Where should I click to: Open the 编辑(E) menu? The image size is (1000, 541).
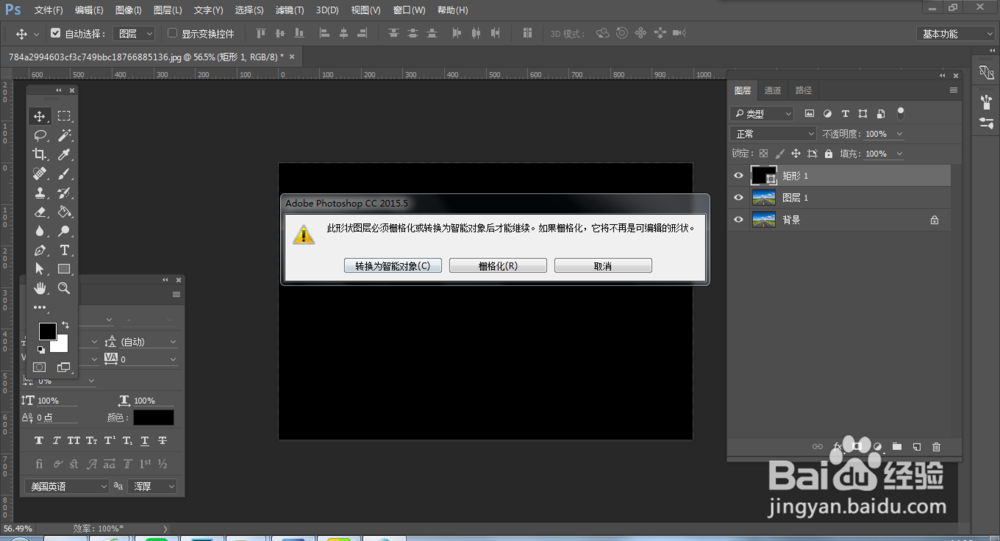[89, 10]
